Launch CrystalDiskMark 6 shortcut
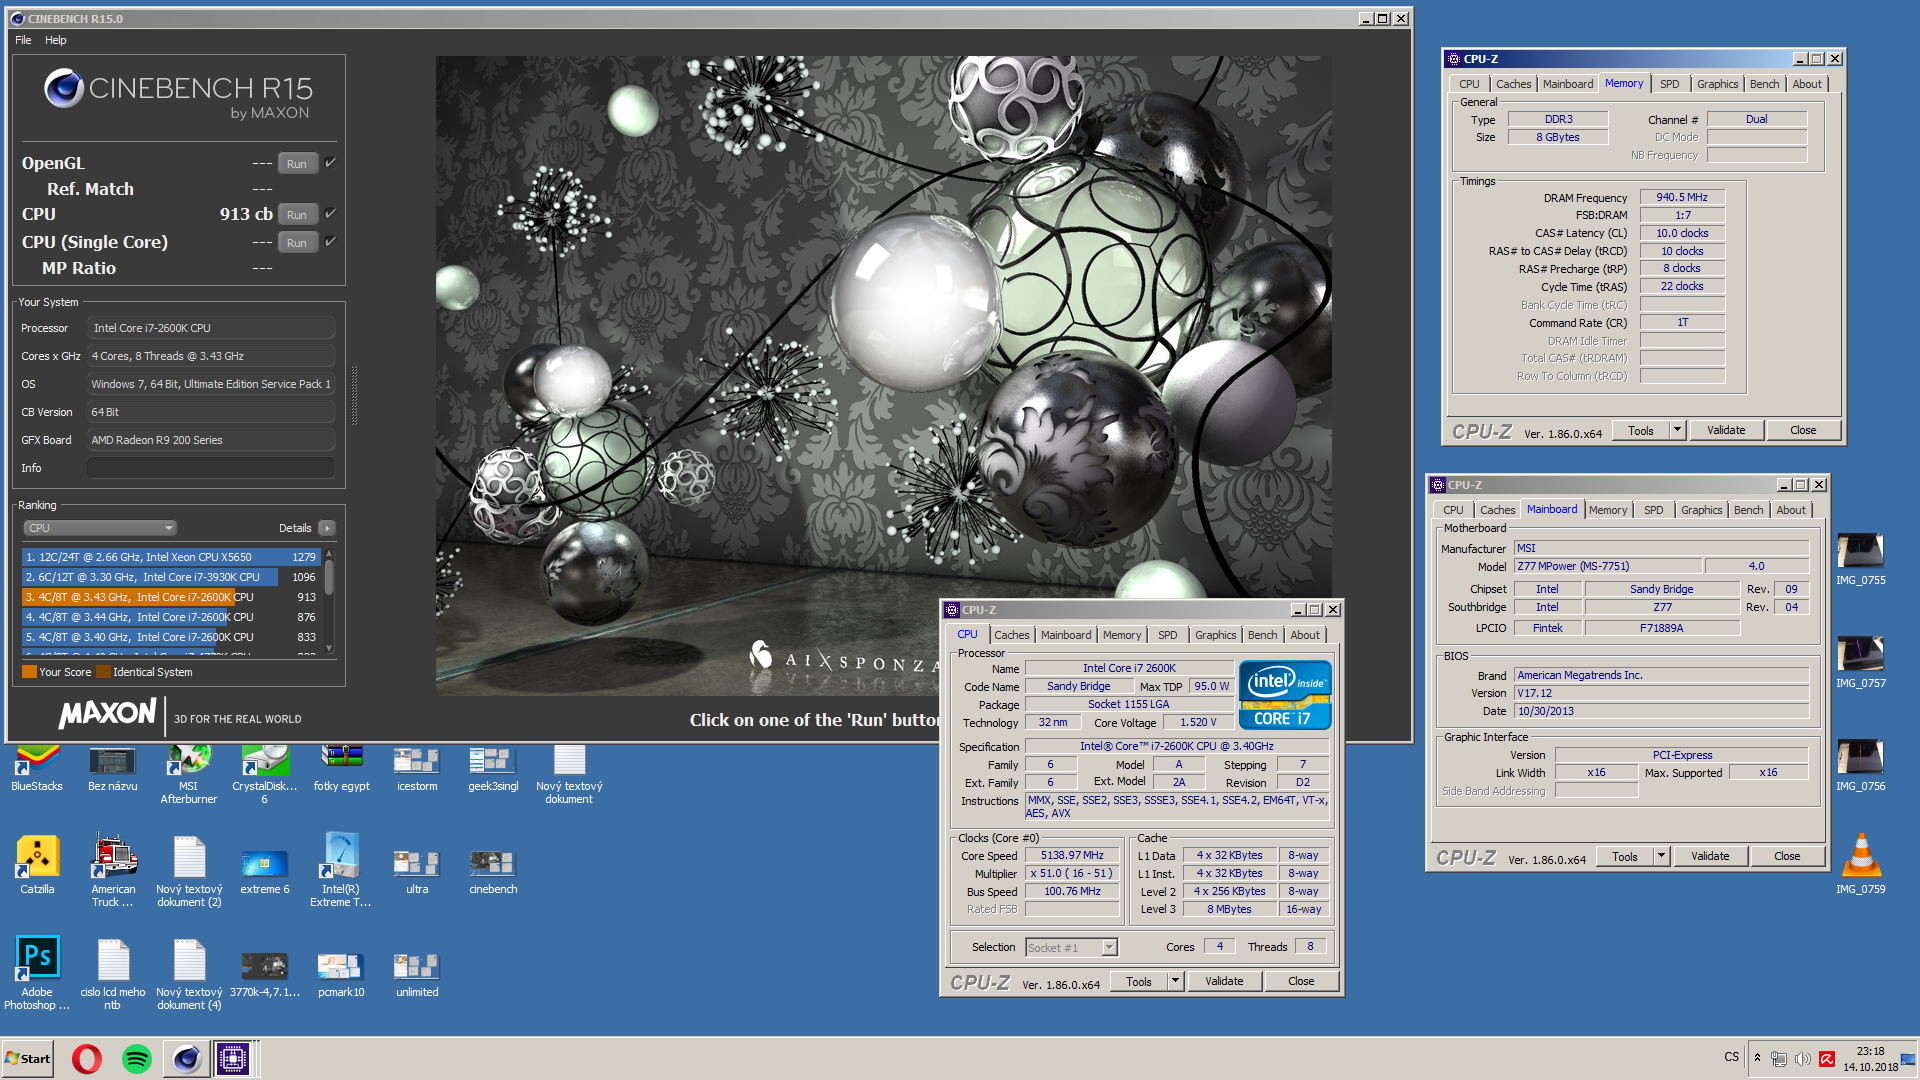This screenshot has height=1080, width=1920. (264, 774)
